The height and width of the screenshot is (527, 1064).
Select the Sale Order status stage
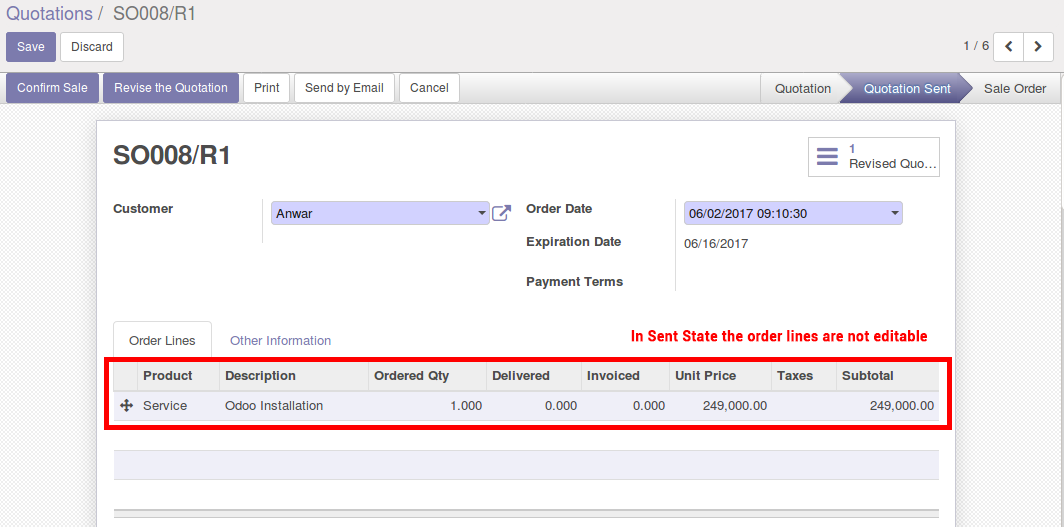(1014, 88)
